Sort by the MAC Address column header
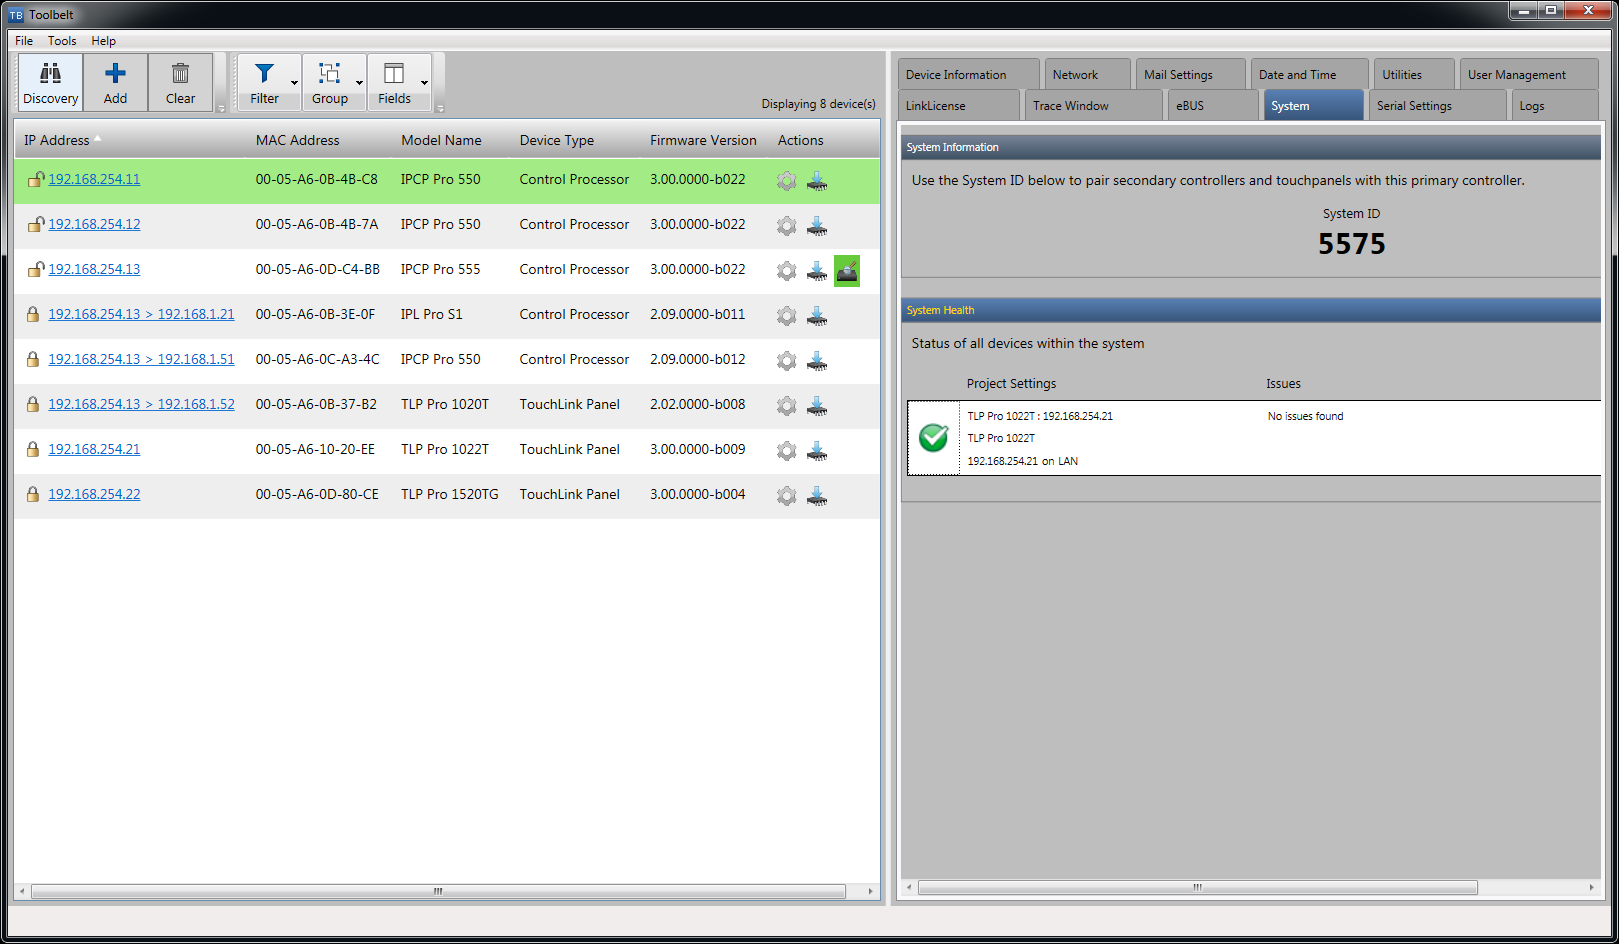This screenshot has height=944, width=1620. pyautogui.click(x=297, y=141)
